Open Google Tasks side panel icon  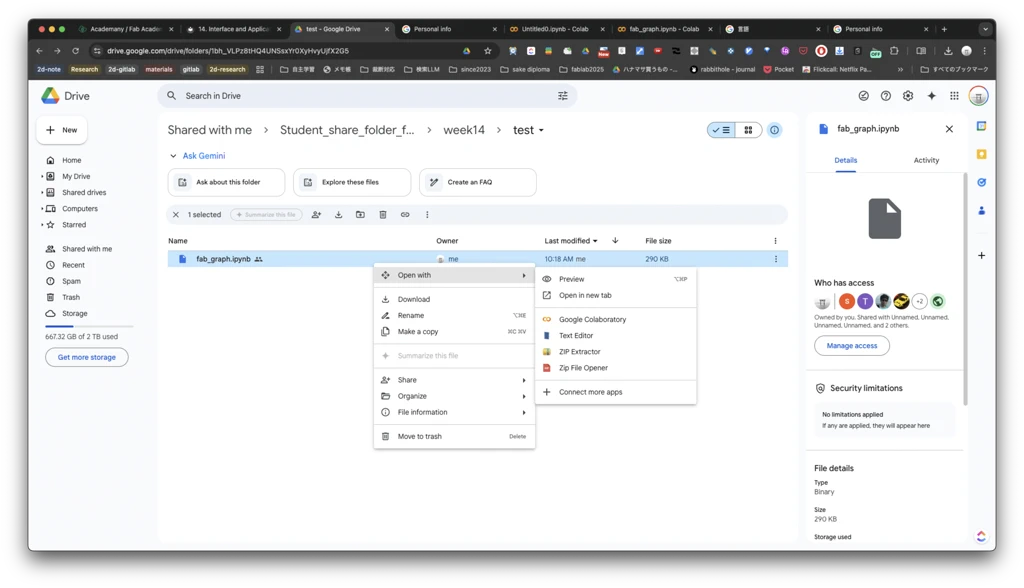pos(981,182)
